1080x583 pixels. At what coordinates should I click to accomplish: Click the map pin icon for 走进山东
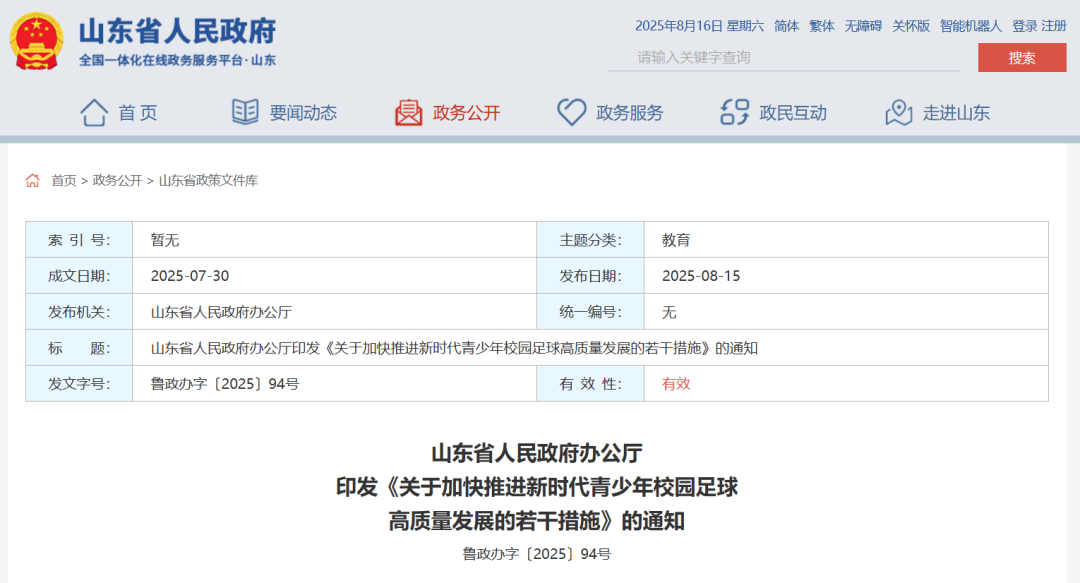point(899,113)
